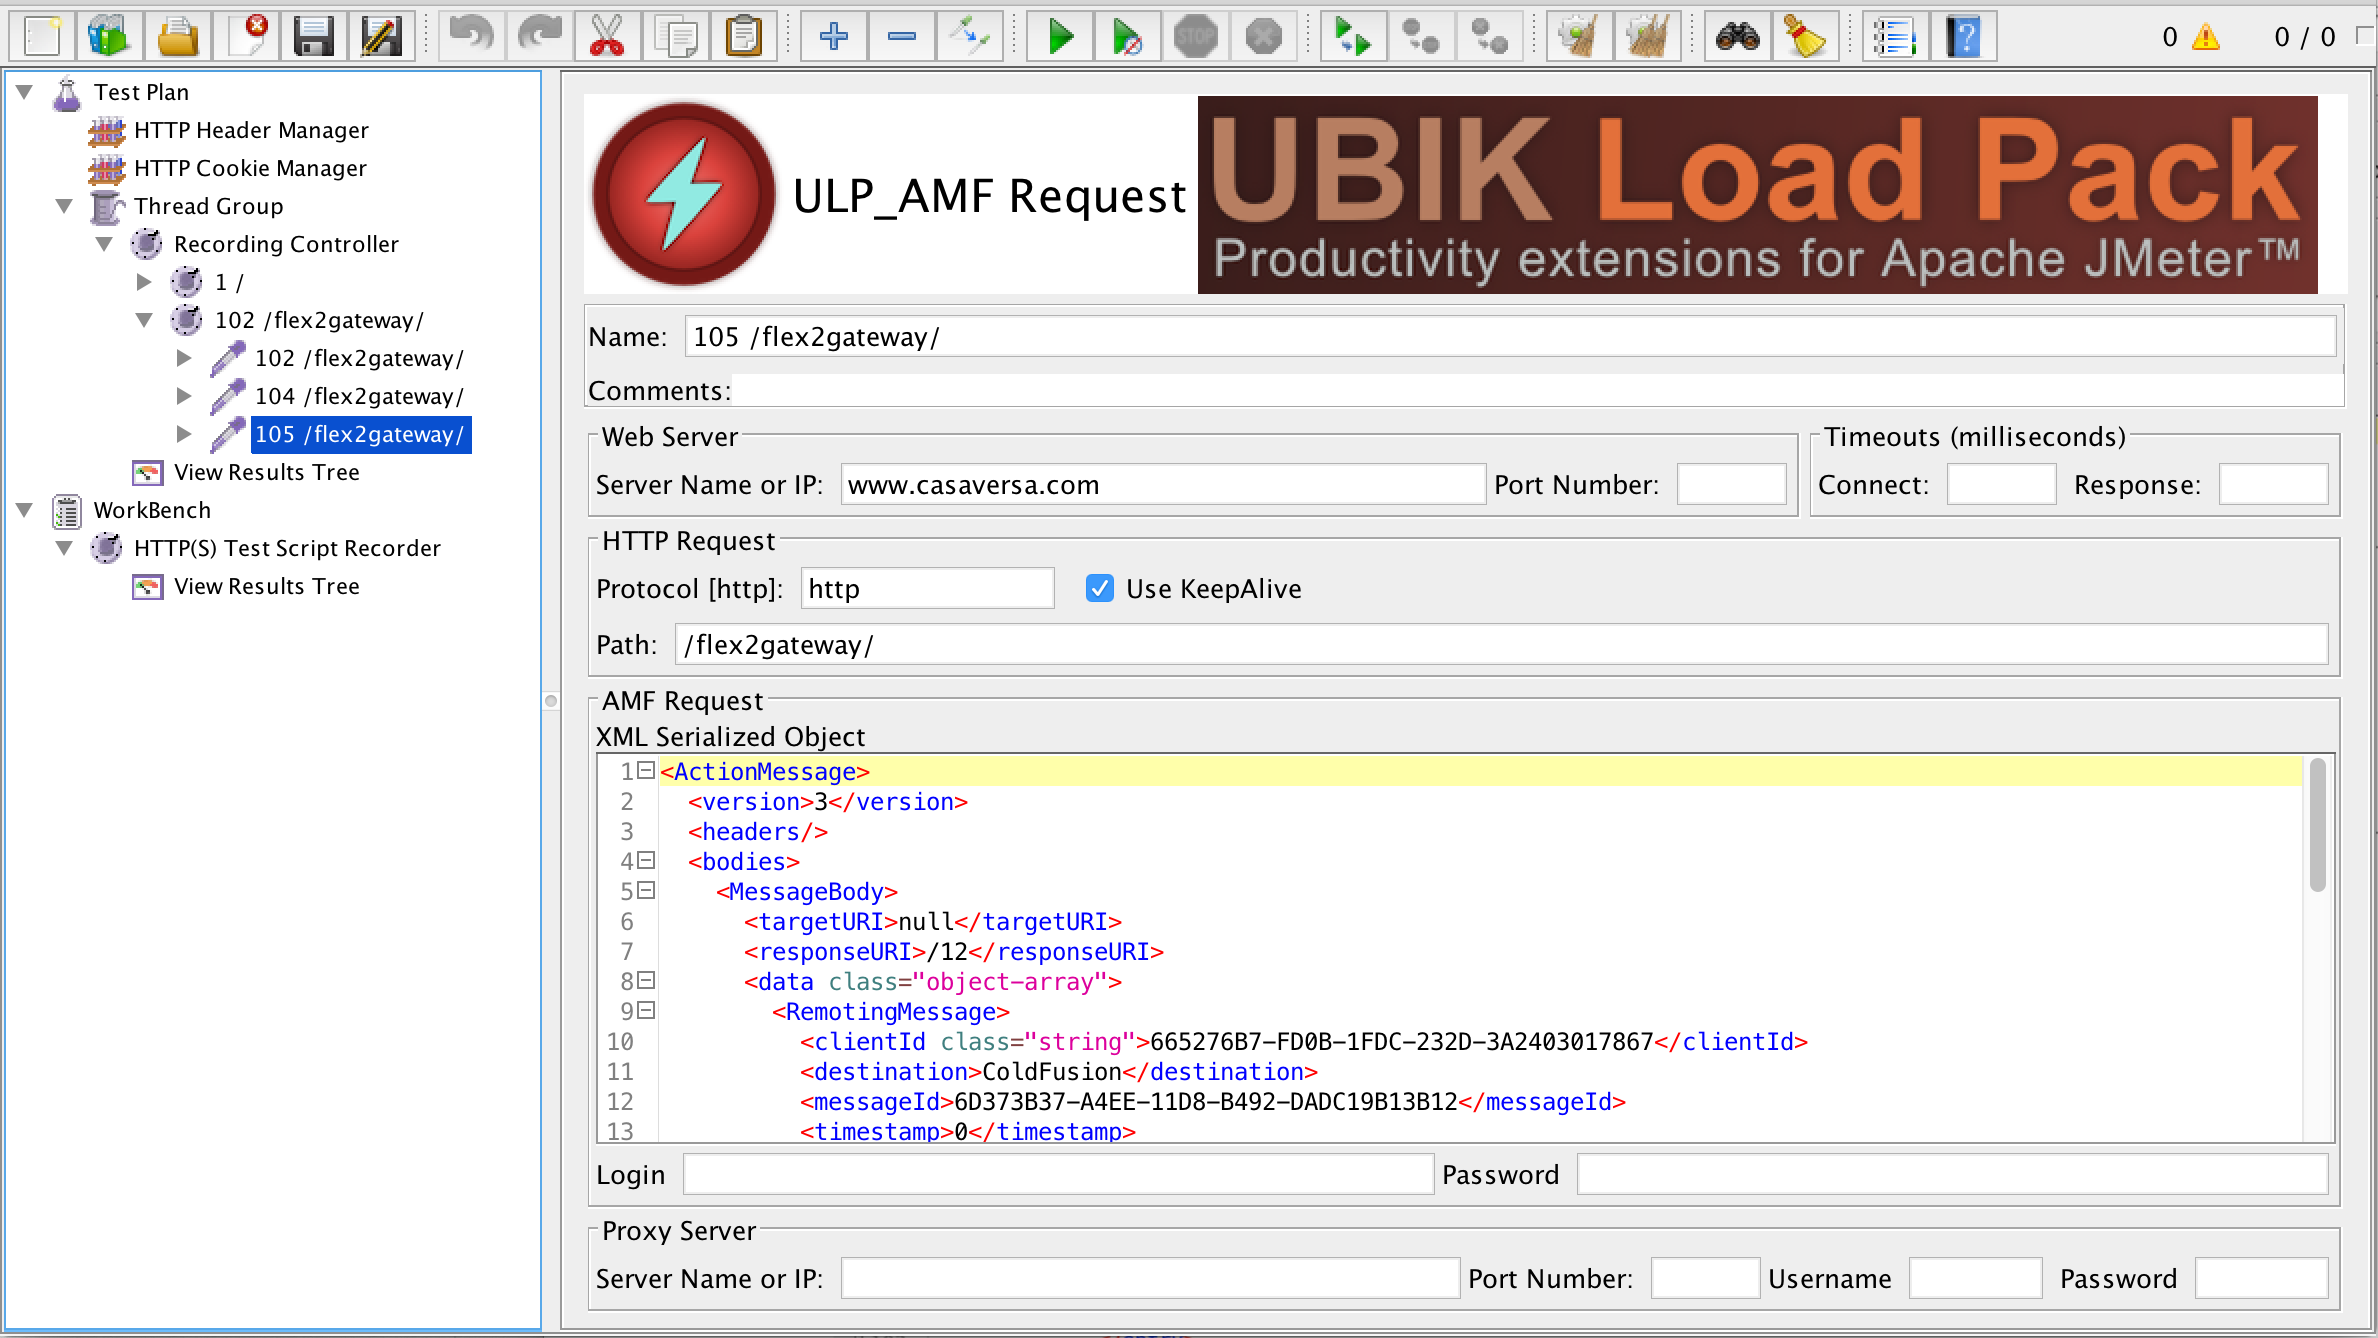Select View Results Tree under Thread Group
The height and width of the screenshot is (1338, 2378).
point(266,472)
